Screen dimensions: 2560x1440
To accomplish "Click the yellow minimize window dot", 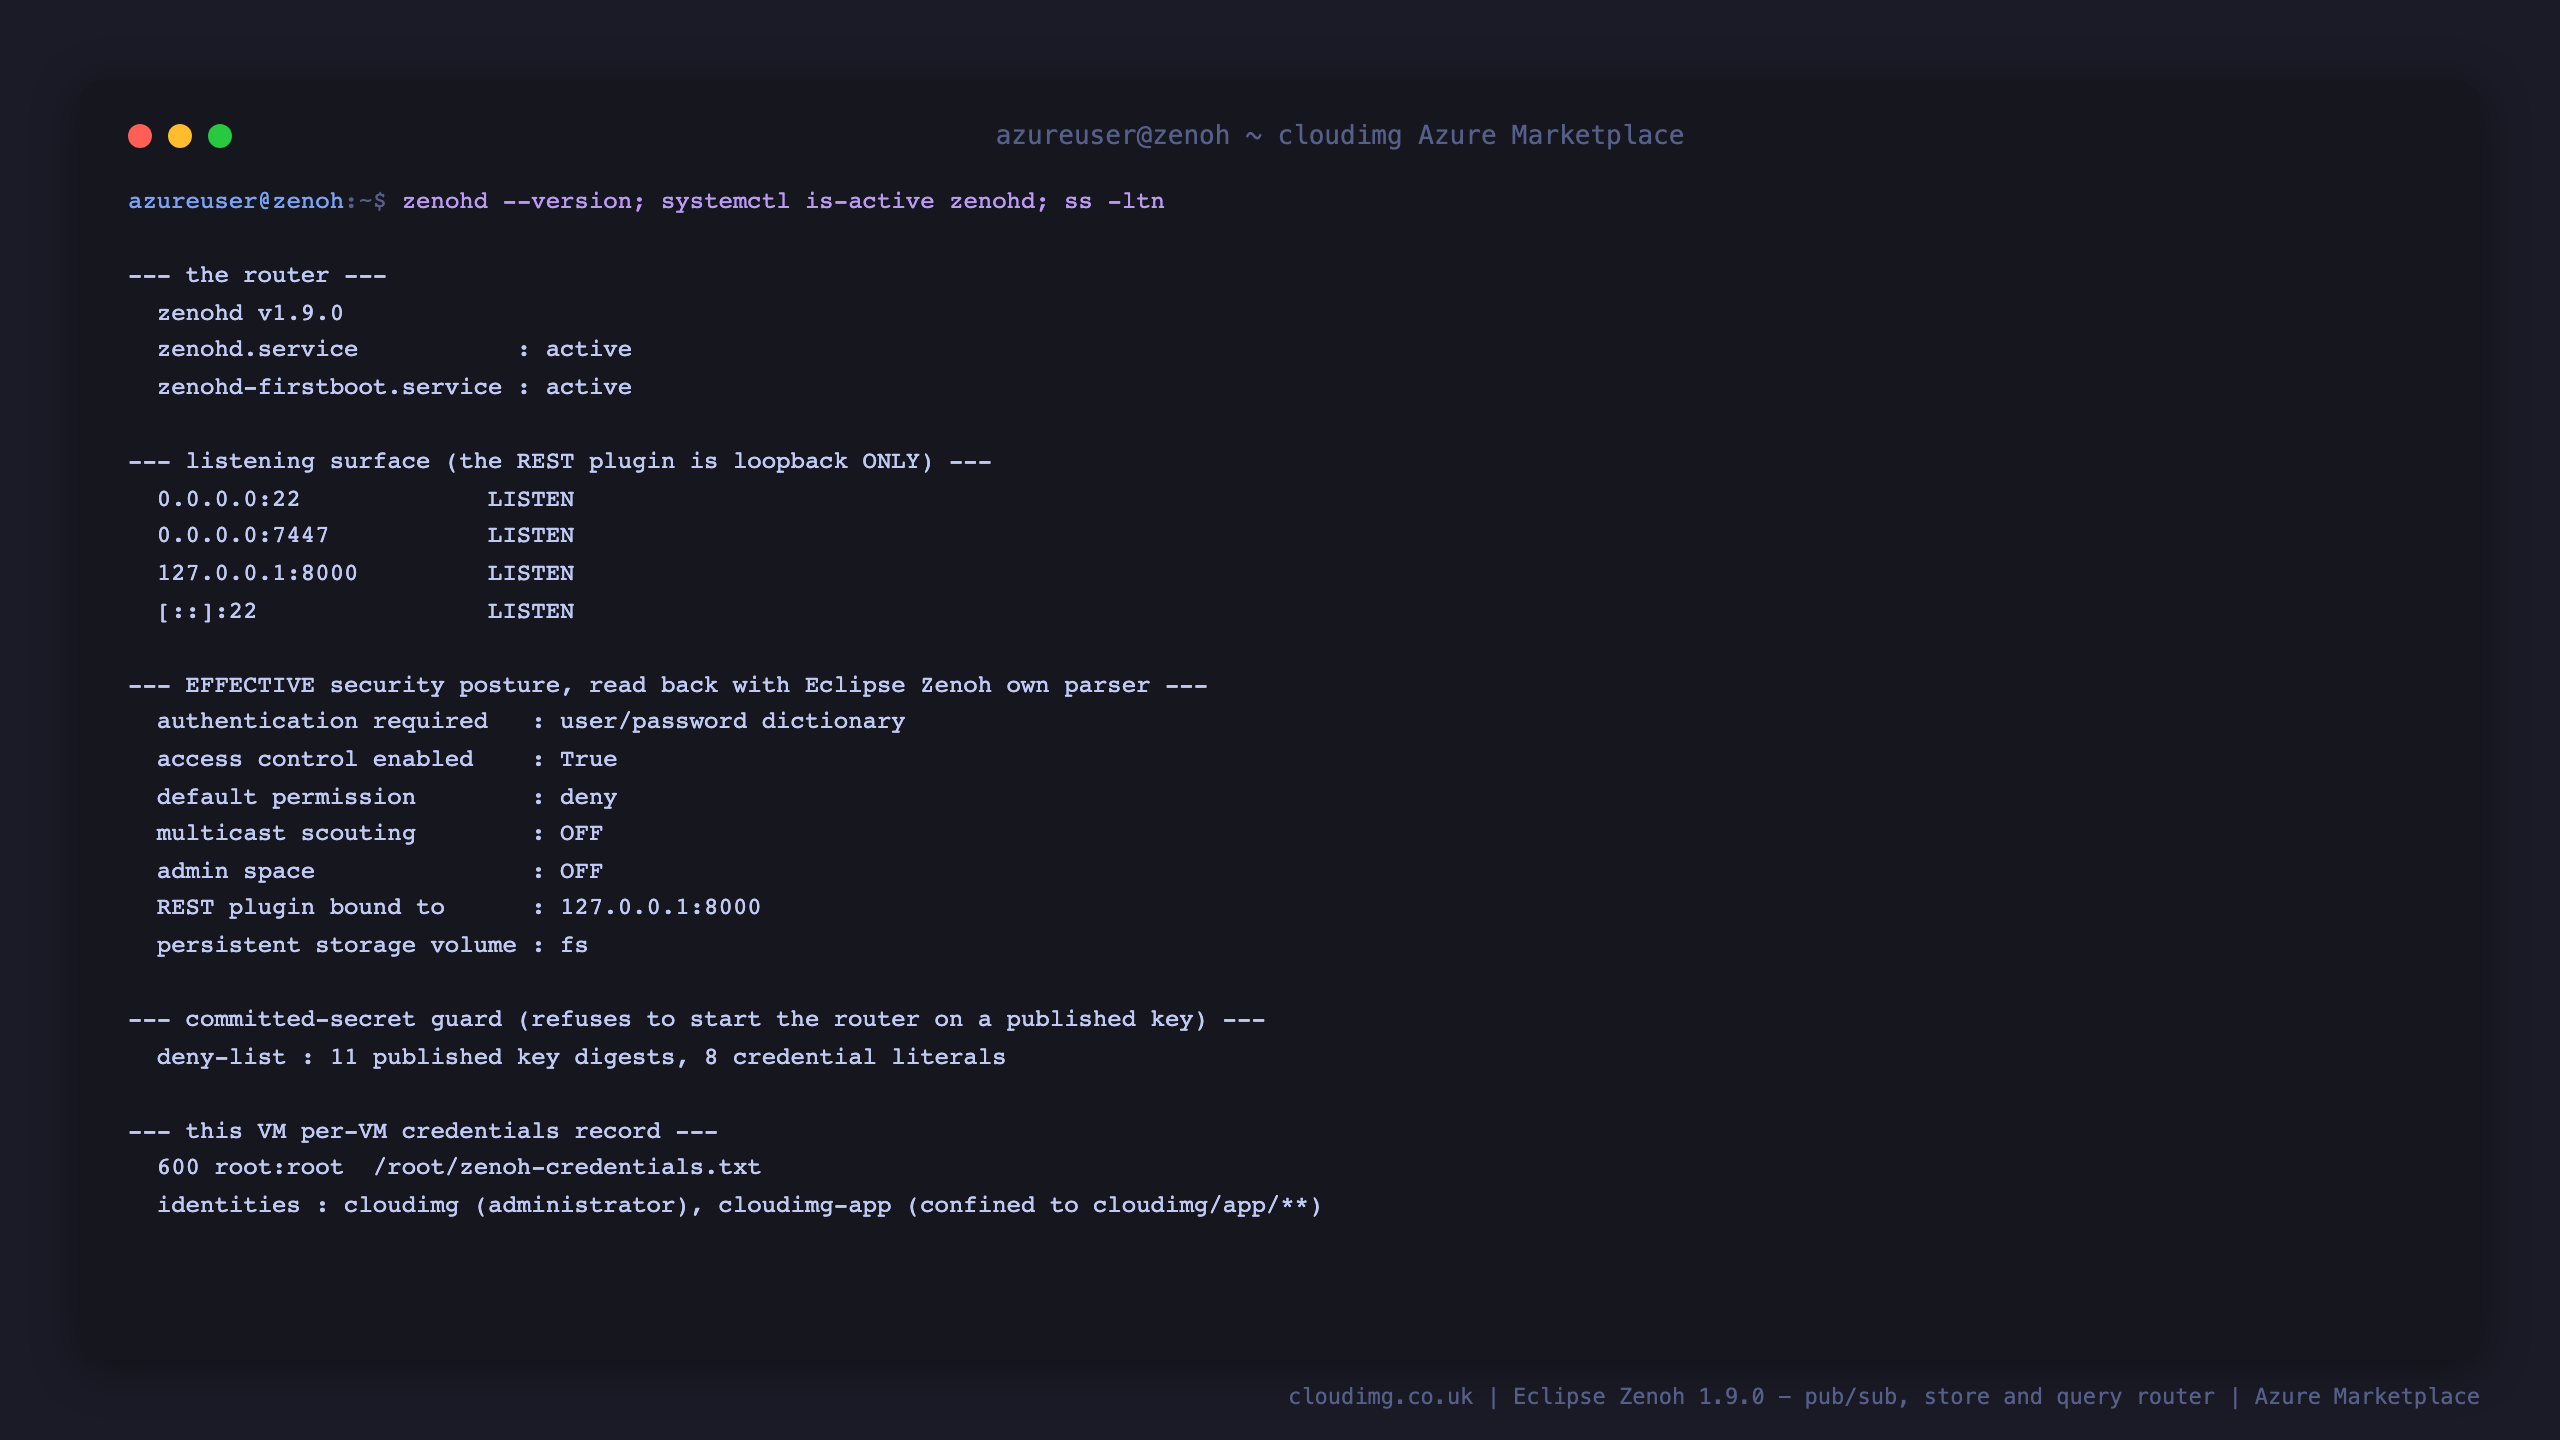I will [180, 136].
